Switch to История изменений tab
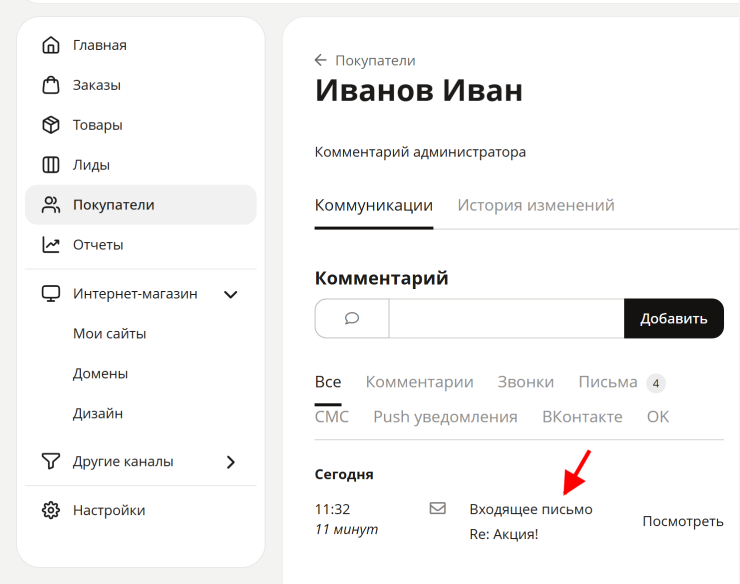 pyautogui.click(x=536, y=205)
